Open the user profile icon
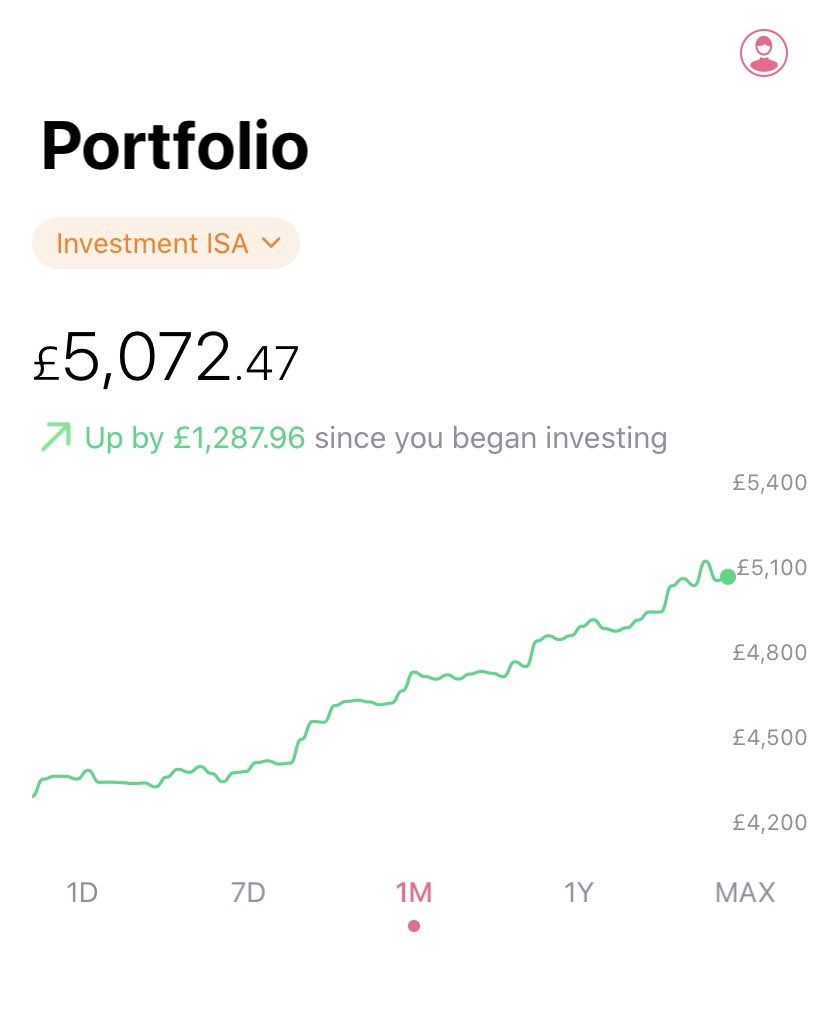Image resolution: width=828 pixels, height=1016 pixels. [764, 52]
